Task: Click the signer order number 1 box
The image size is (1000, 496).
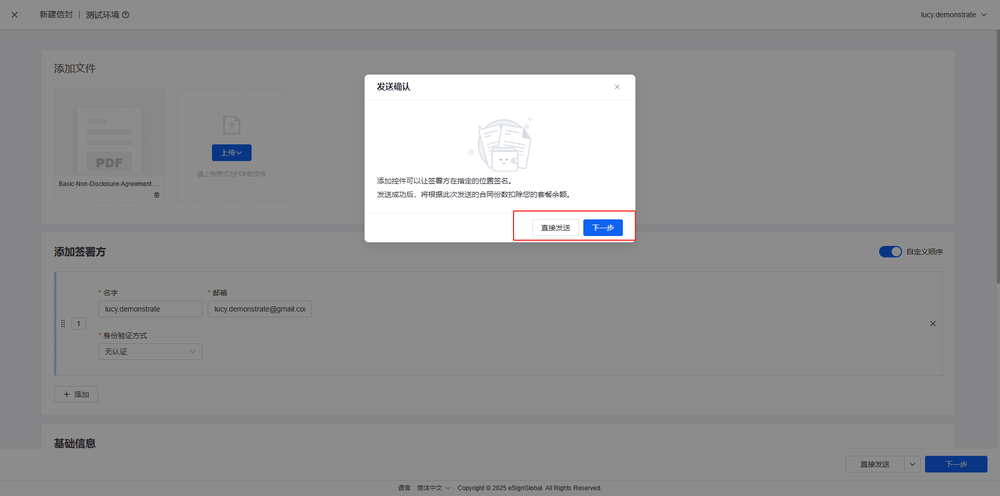Action: pyautogui.click(x=78, y=323)
